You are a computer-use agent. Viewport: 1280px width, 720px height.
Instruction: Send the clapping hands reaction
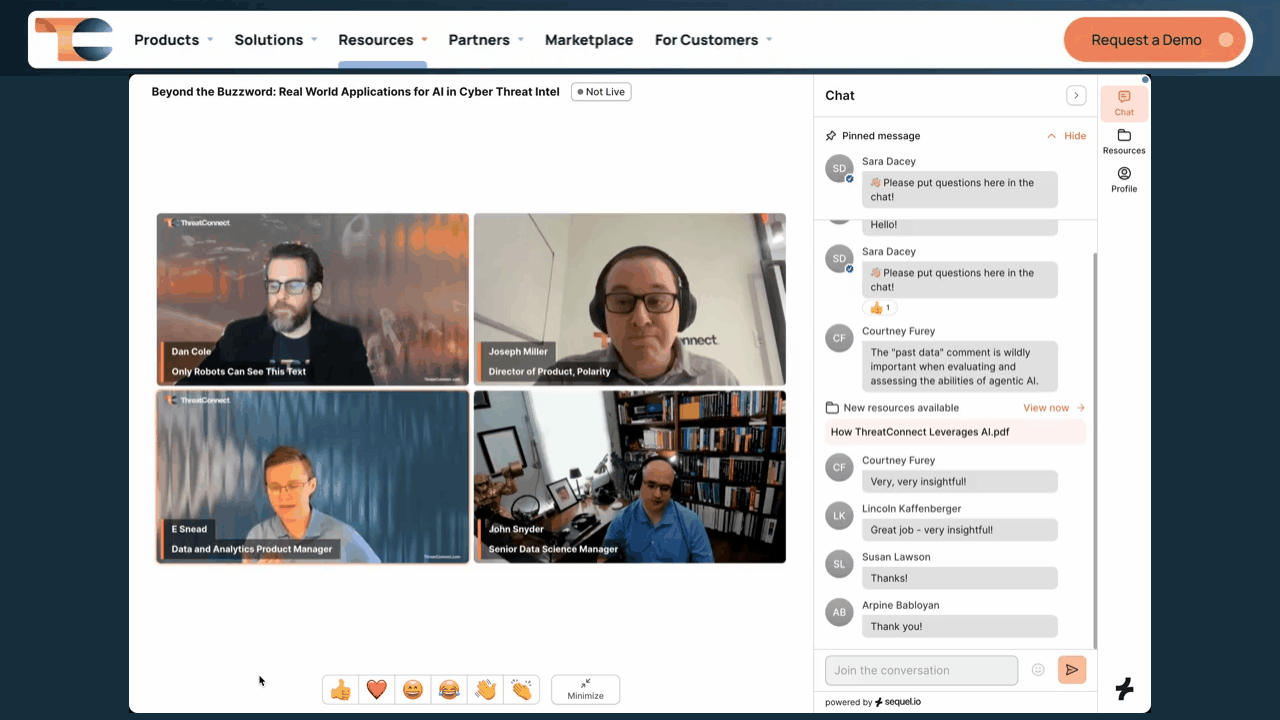point(521,690)
